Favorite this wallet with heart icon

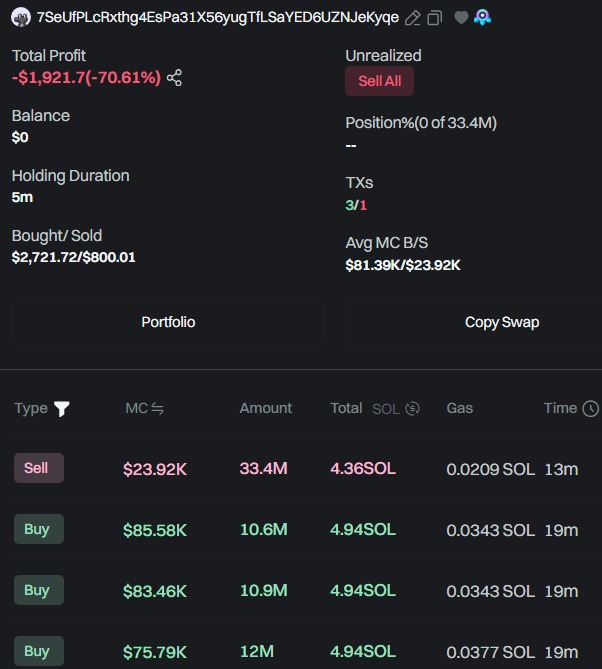coord(461,17)
